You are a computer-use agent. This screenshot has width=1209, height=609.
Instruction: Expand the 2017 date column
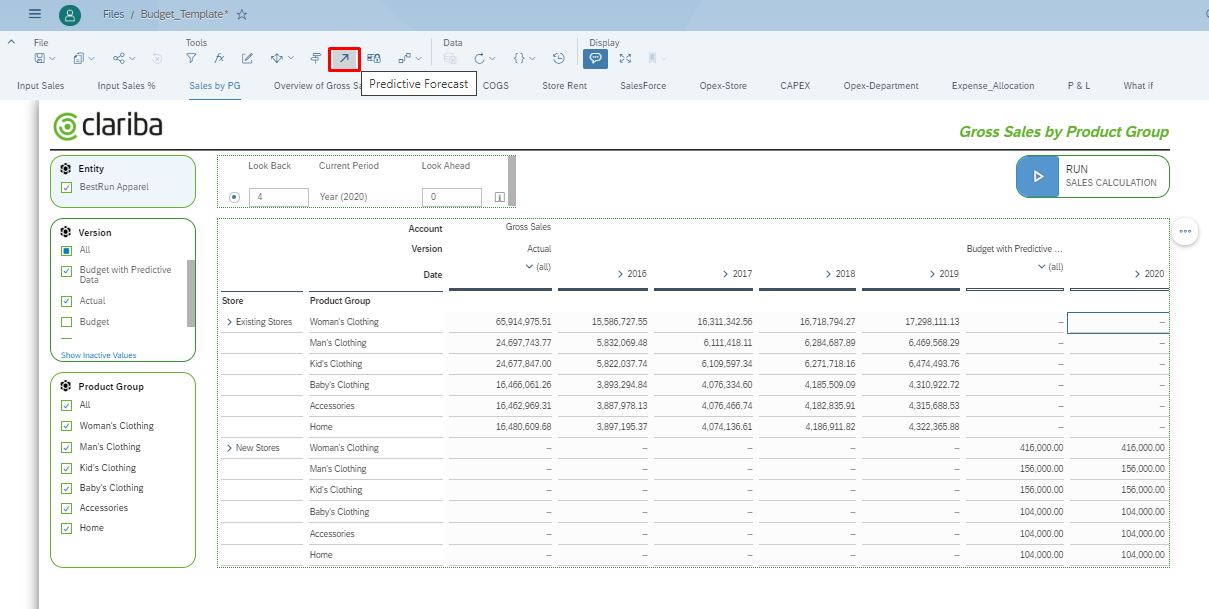(724, 274)
